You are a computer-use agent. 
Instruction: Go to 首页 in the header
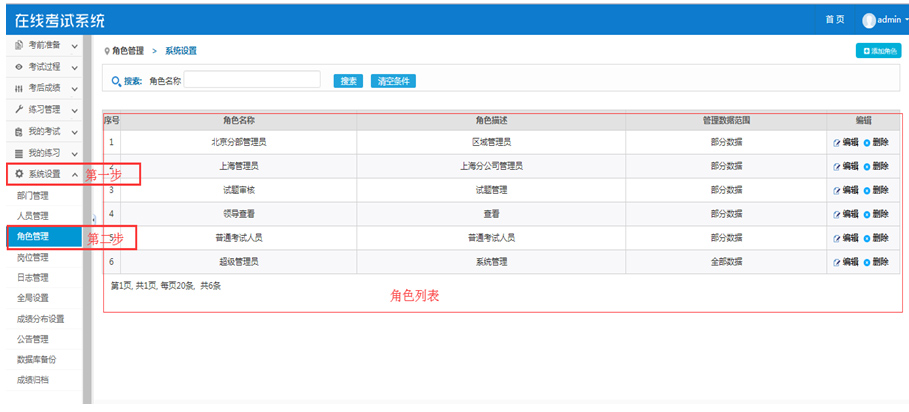coord(835,20)
